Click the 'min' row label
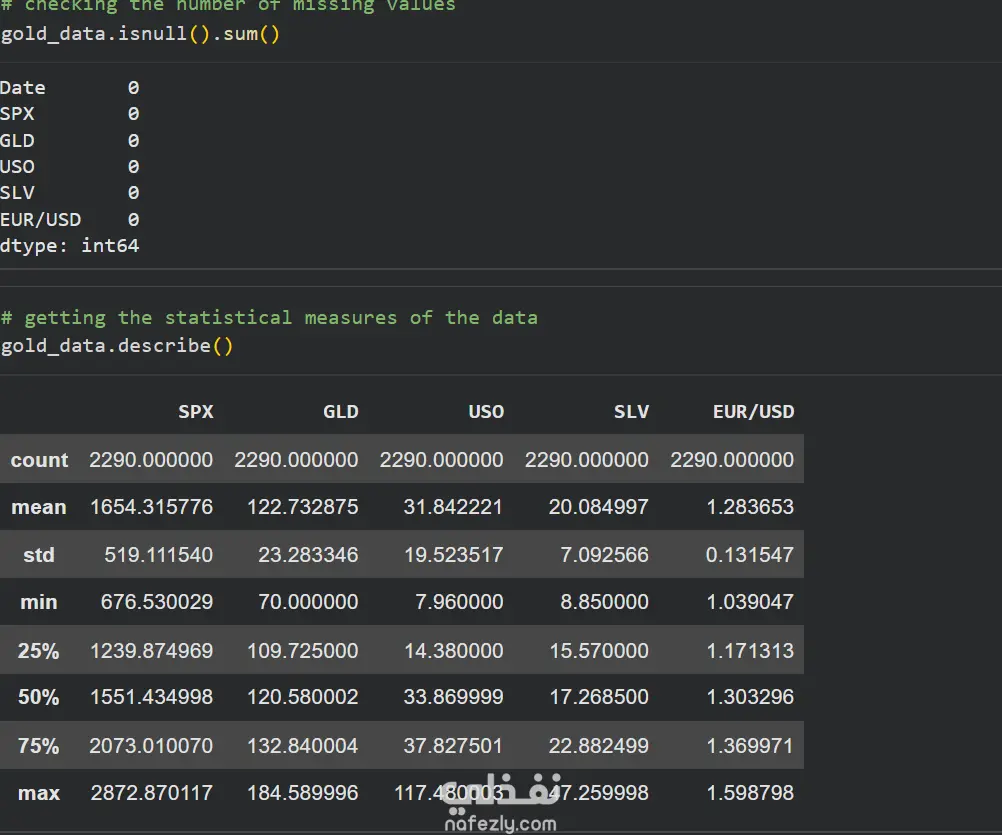The height and width of the screenshot is (835, 1002). point(39,602)
